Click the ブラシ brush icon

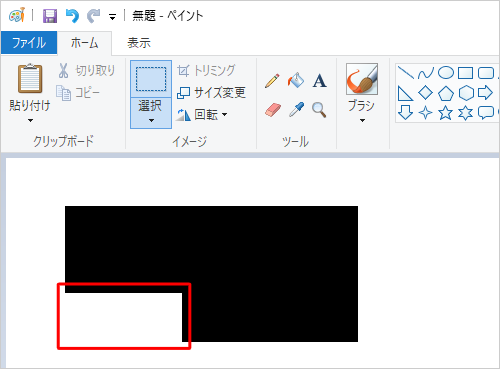tap(362, 79)
